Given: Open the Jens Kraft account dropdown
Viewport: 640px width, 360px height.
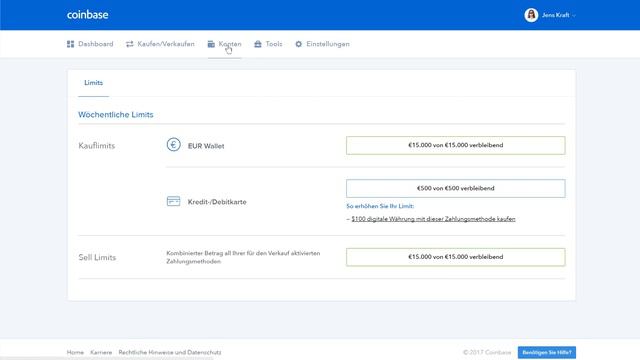Looking at the screenshot, I should (x=559, y=15).
